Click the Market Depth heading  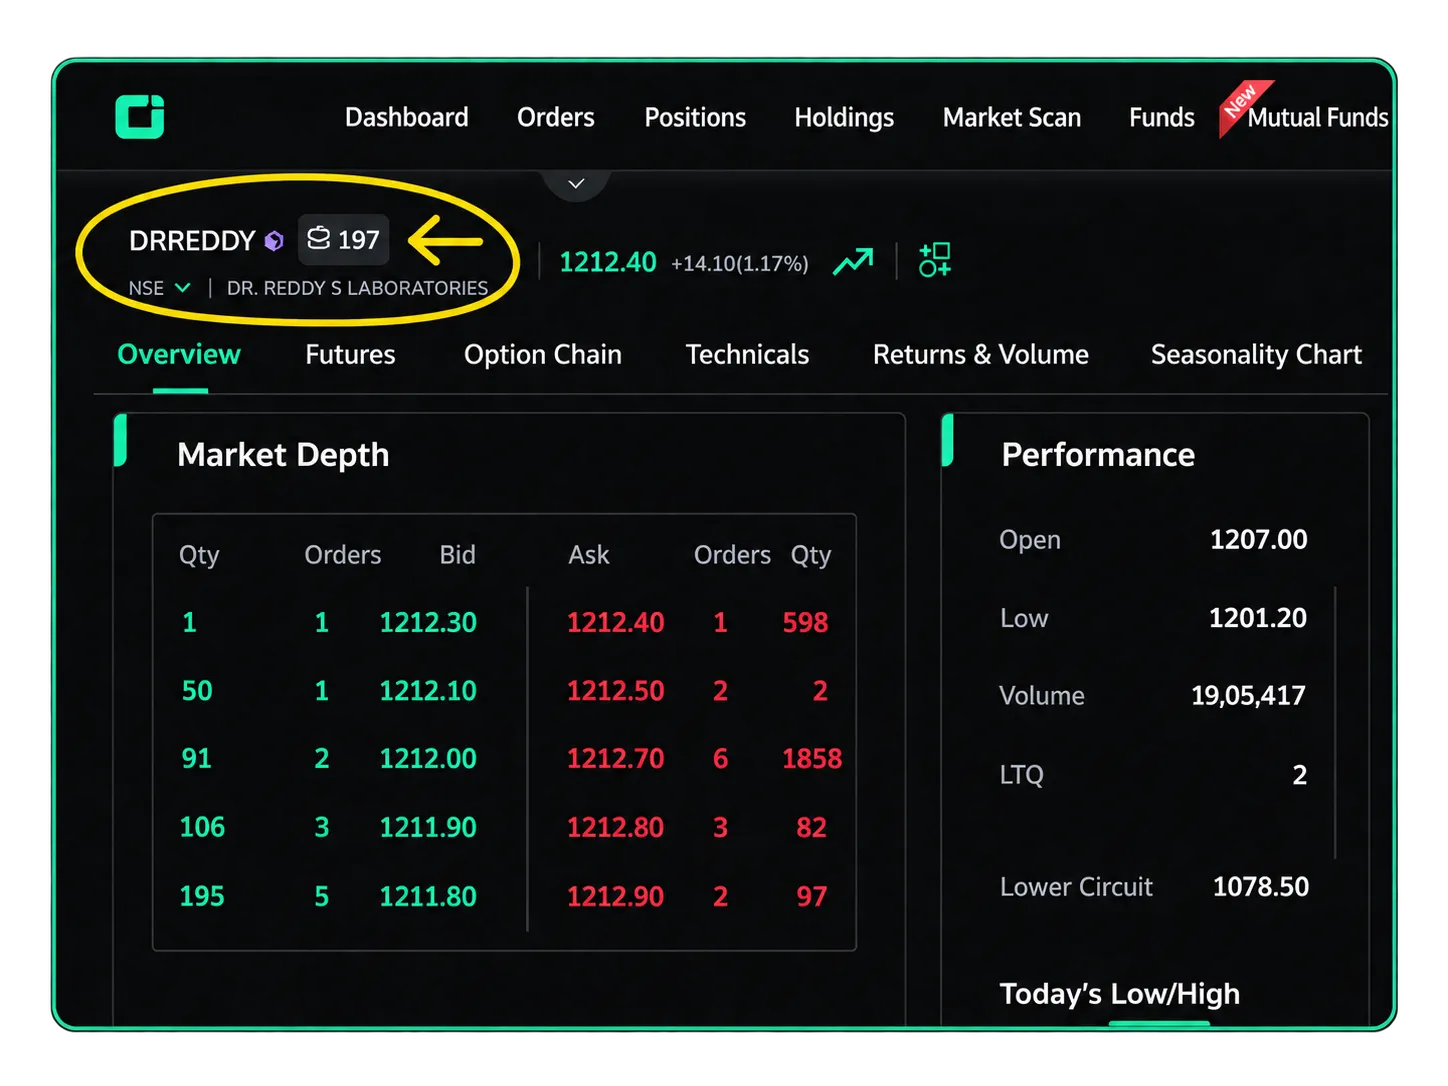pos(283,455)
